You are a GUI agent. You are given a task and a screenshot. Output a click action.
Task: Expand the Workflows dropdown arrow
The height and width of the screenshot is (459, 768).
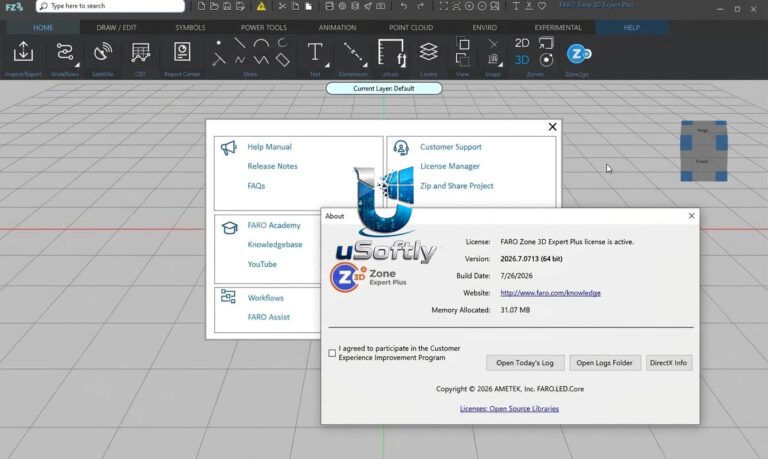pos(77,65)
